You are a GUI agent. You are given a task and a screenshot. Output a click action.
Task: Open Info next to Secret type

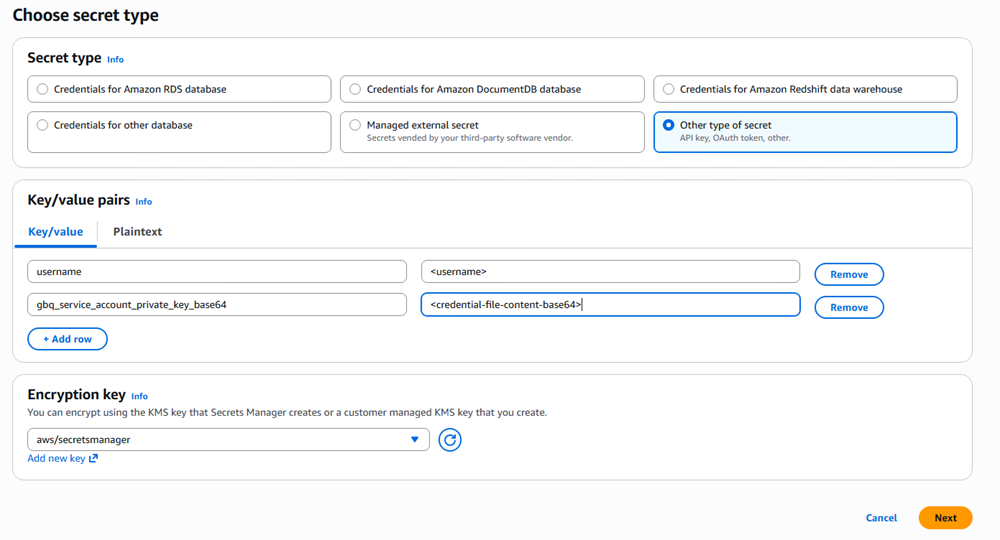(115, 60)
